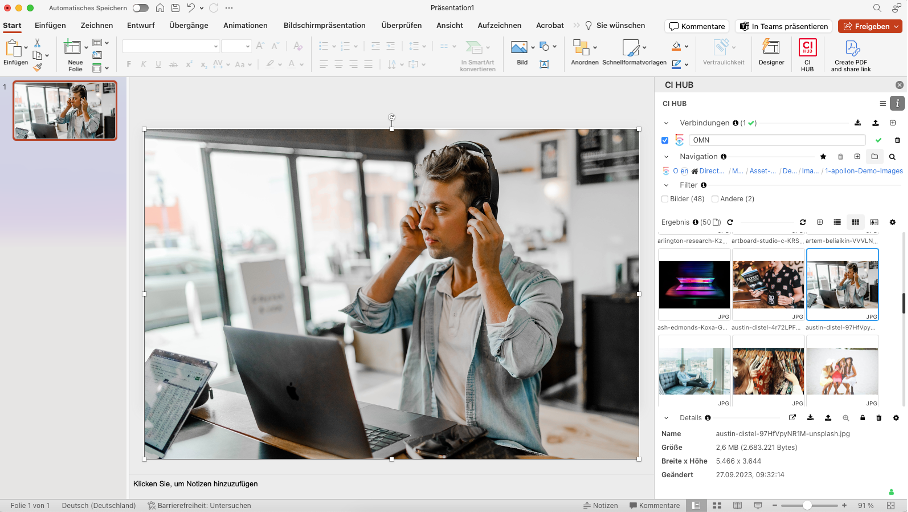Click the zoom in plus button
Viewport: 908px width, 512px height.
coord(844,506)
